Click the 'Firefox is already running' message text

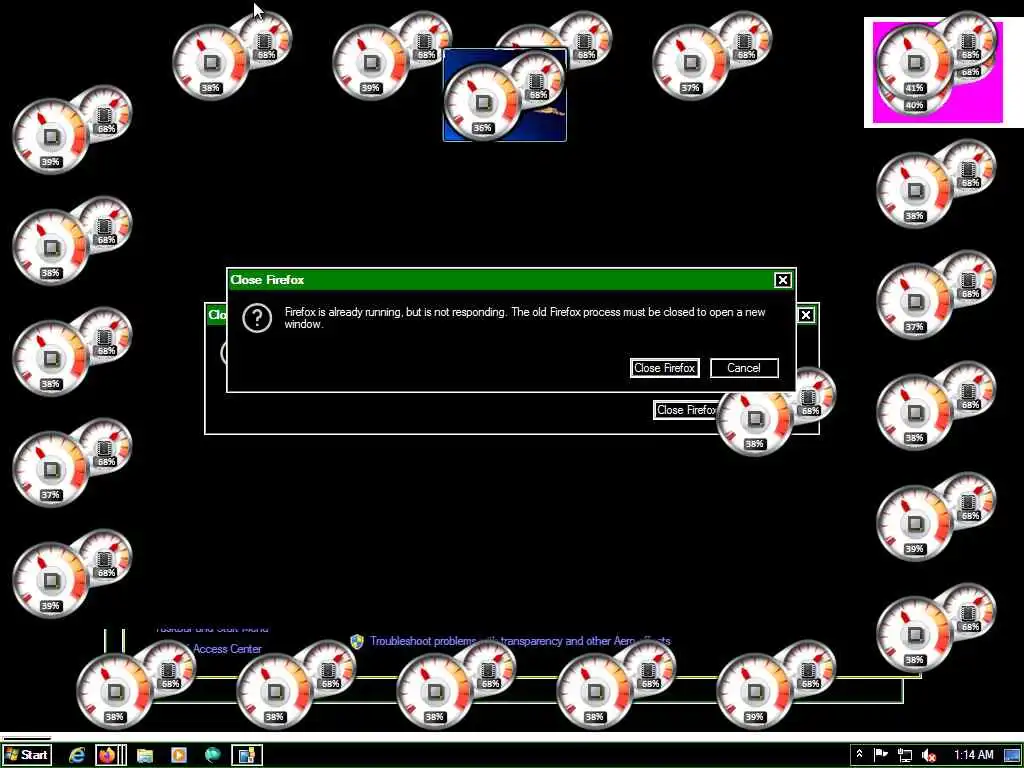pyautogui.click(x=524, y=318)
